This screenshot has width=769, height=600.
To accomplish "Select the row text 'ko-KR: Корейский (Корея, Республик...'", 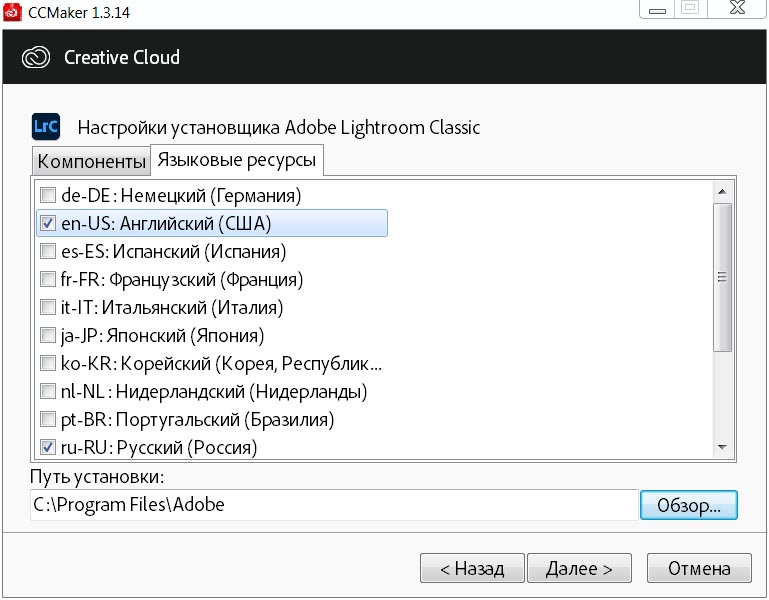I will 221,363.
